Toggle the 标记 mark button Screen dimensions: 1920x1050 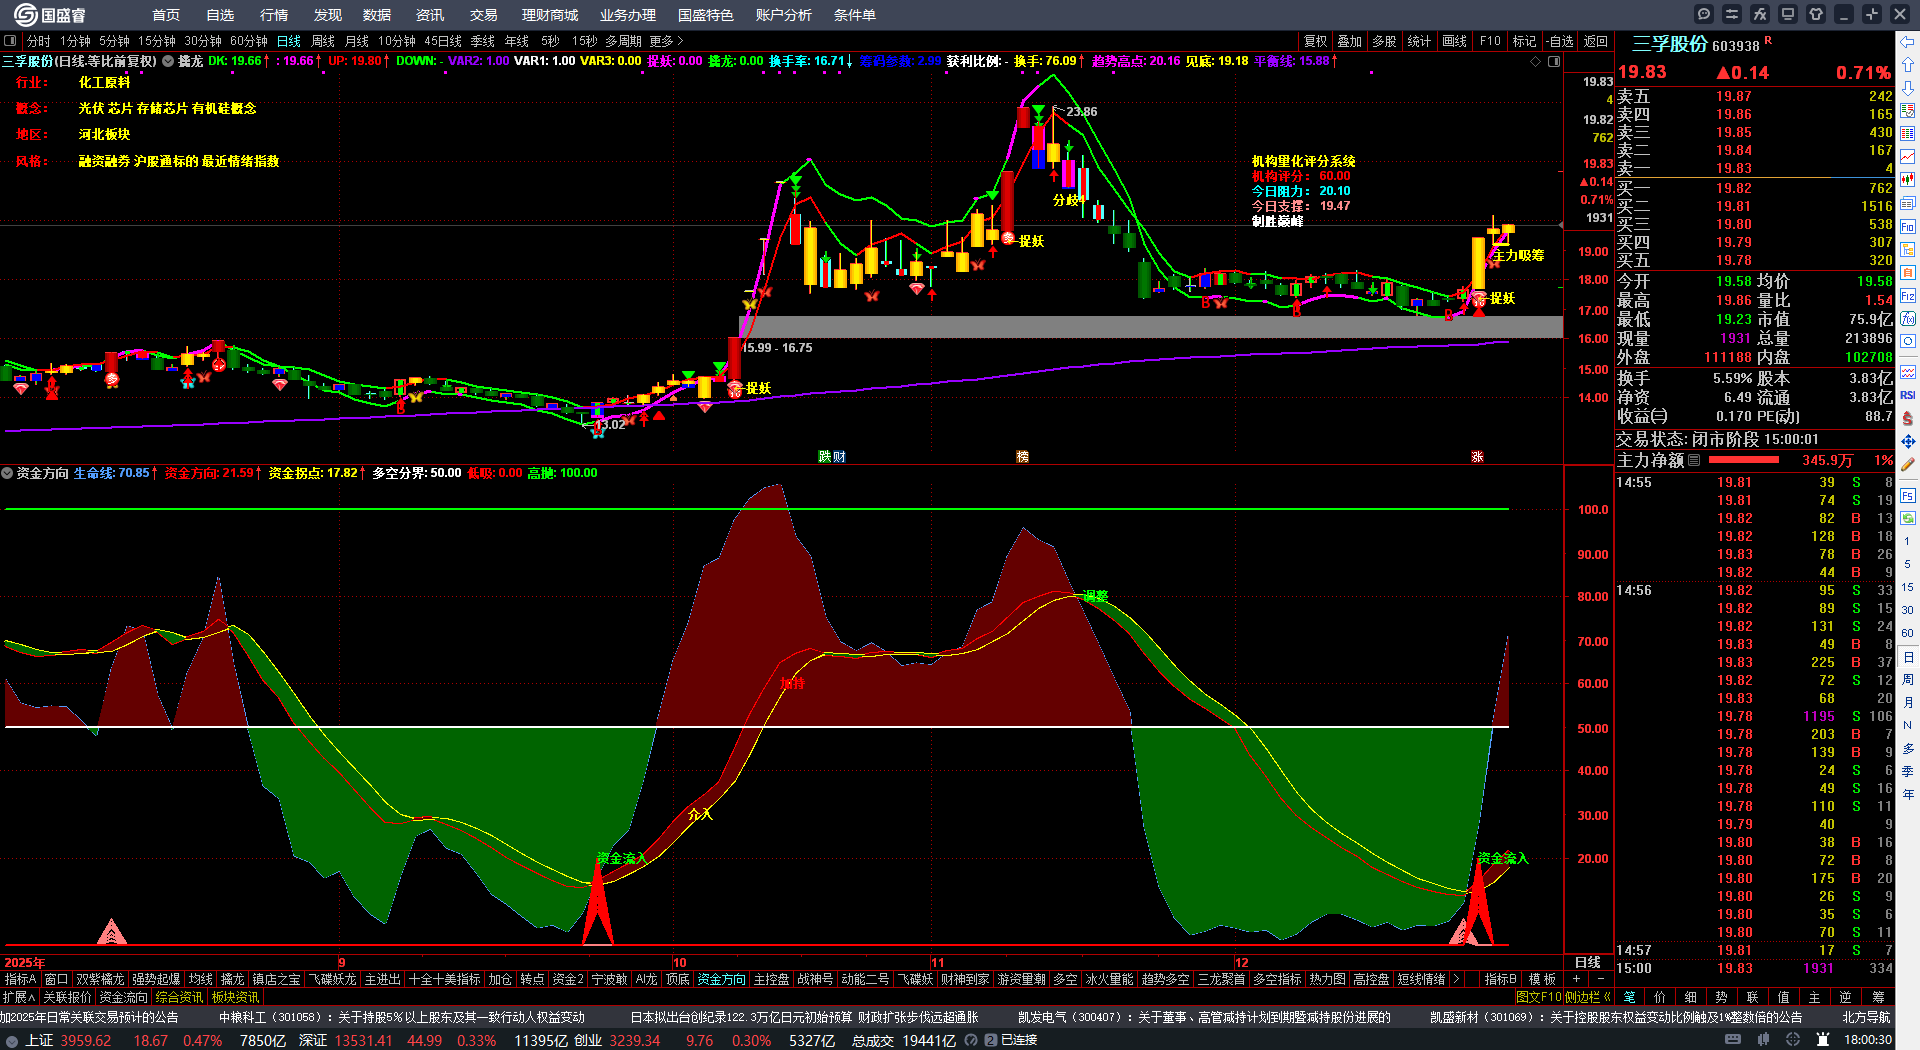[x=1524, y=41]
